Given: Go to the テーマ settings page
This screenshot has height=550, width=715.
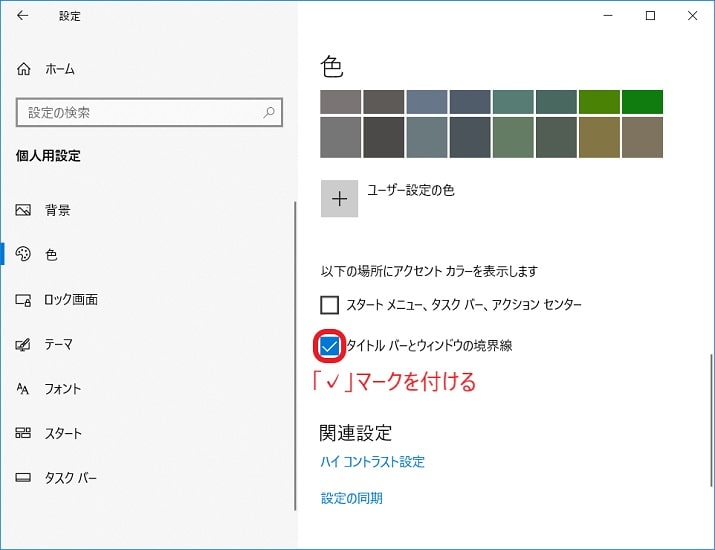Looking at the screenshot, I should [x=58, y=344].
